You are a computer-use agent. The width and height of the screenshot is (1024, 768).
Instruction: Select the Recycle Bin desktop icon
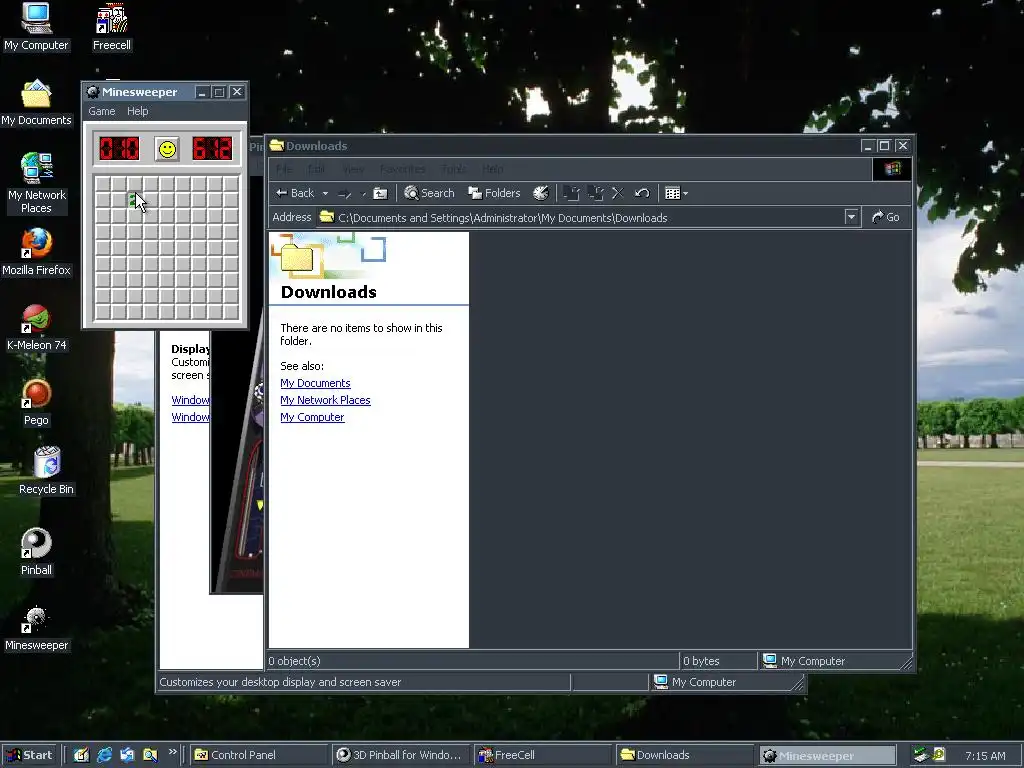pyautogui.click(x=46, y=470)
